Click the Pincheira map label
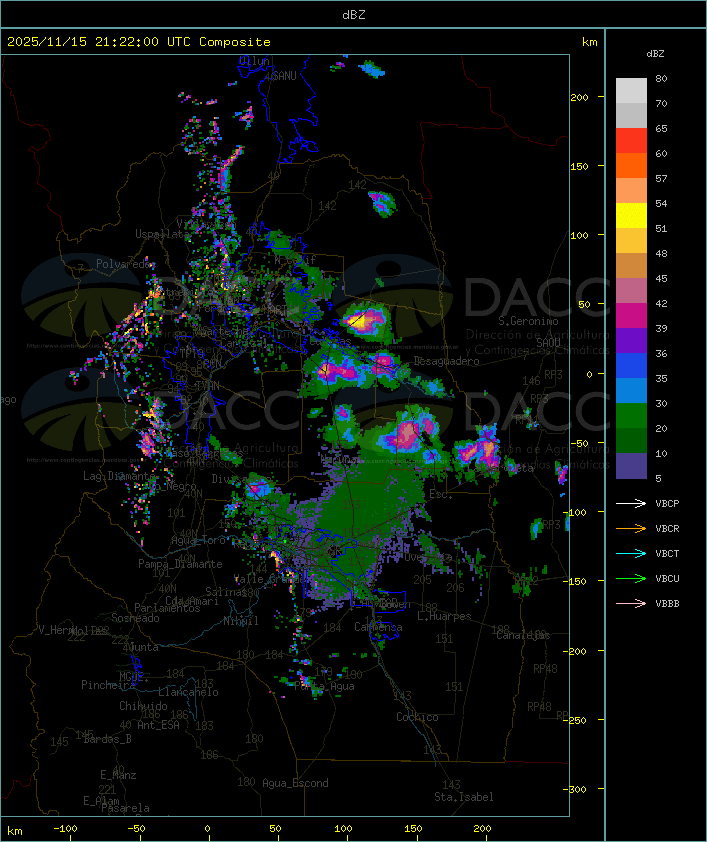Viewport: 707px width, 842px height. (x=108, y=685)
